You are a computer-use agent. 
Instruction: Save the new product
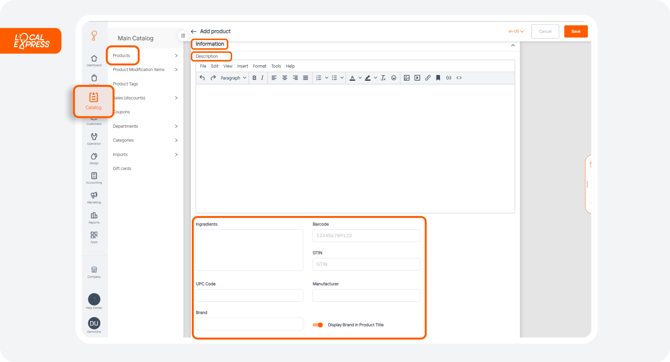[576, 31]
